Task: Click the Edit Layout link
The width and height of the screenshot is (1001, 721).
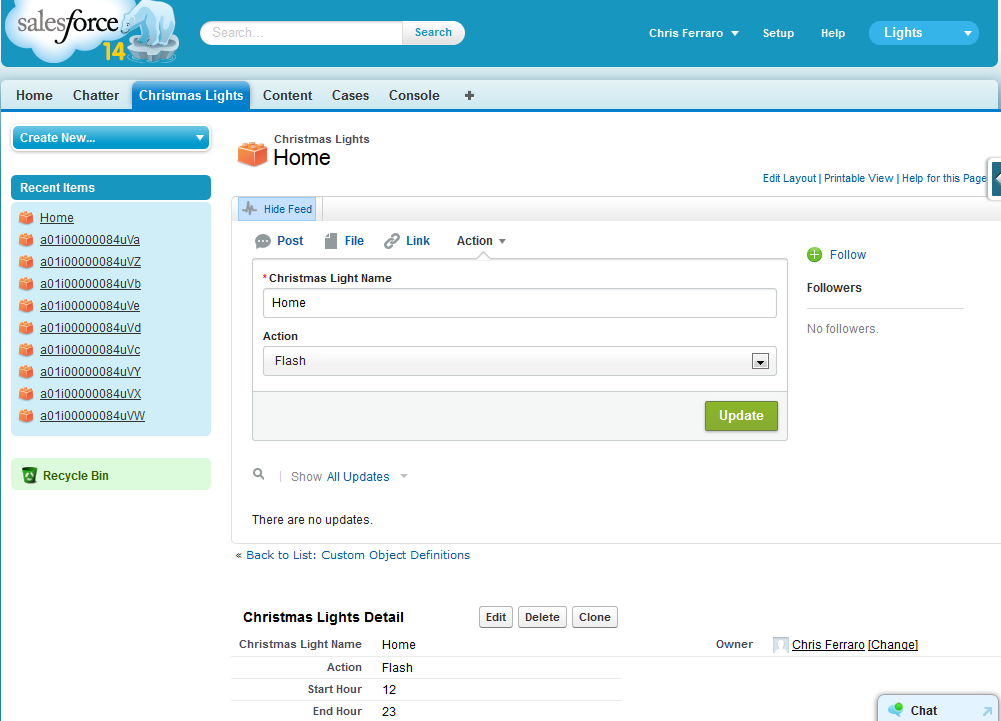Action: click(789, 178)
